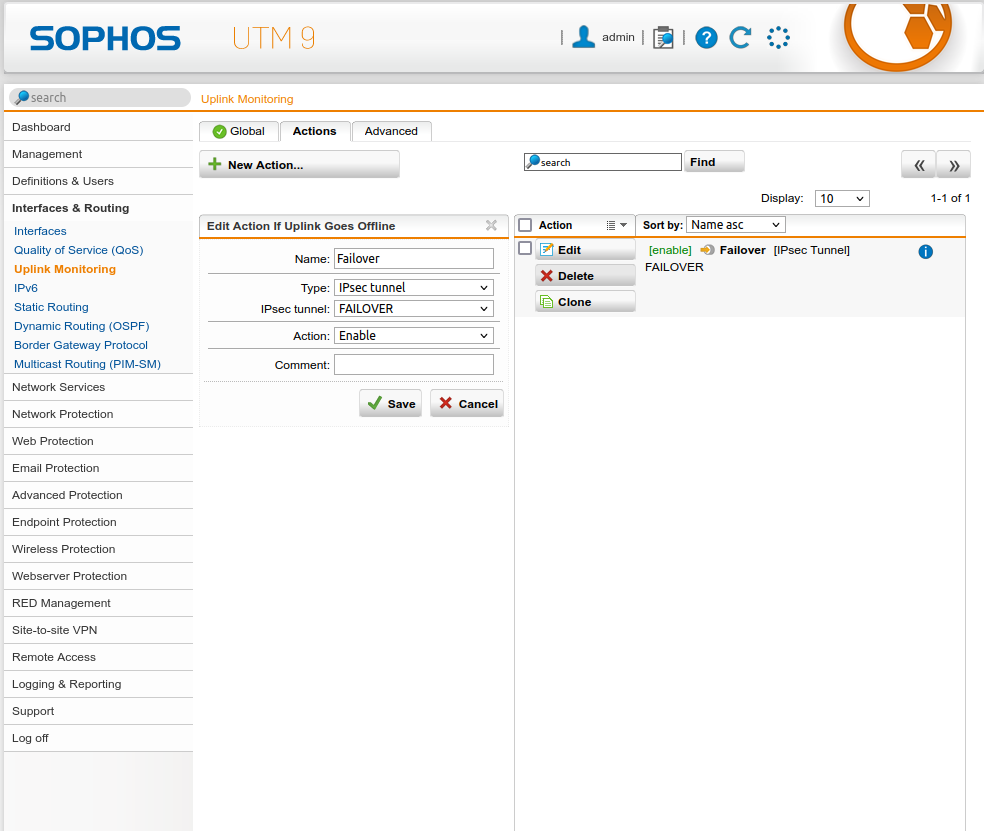The height and width of the screenshot is (831, 984).
Task: Open the help question mark icon
Action: pos(706,38)
